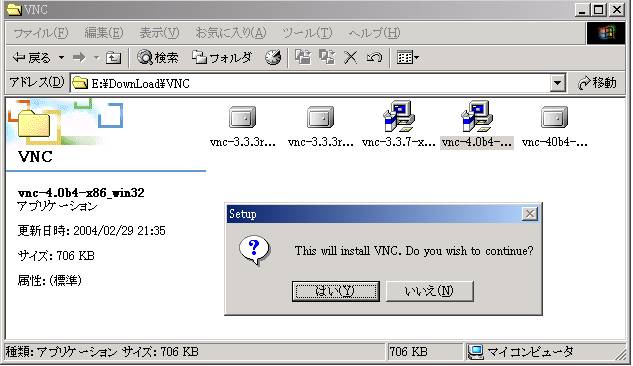633x366 pixels.
Task: Maximize the VNC explorer window
Action: pos(599,9)
